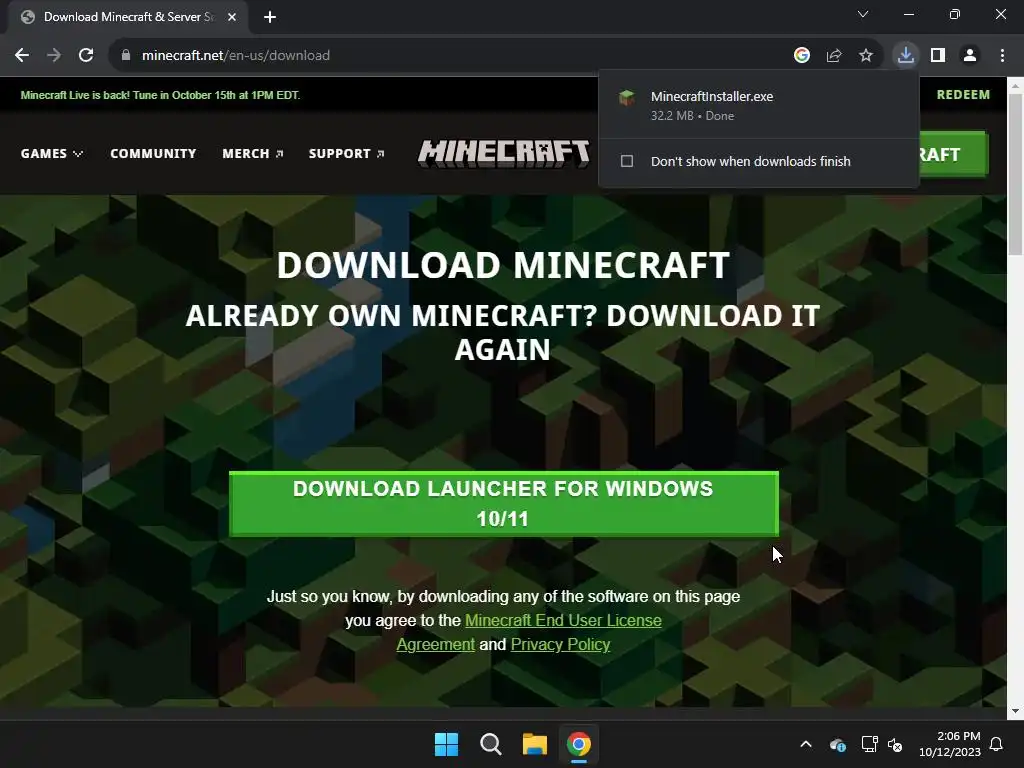1024x768 pixels.
Task: Expand the GAMES menu
Action: [52, 153]
